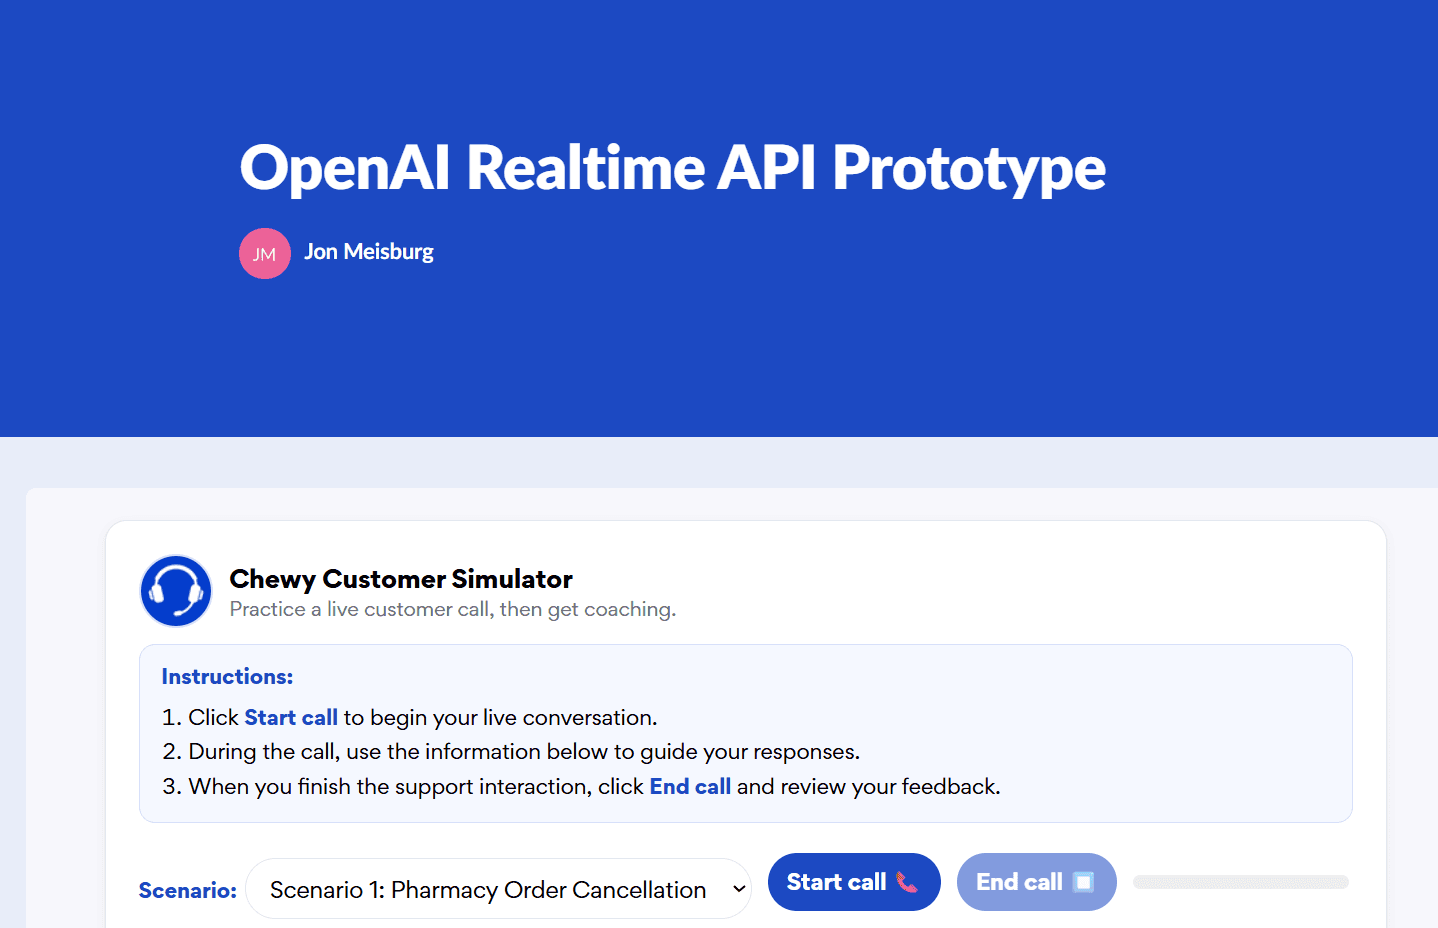Click 'Start call' text in instruction one

[291, 718]
